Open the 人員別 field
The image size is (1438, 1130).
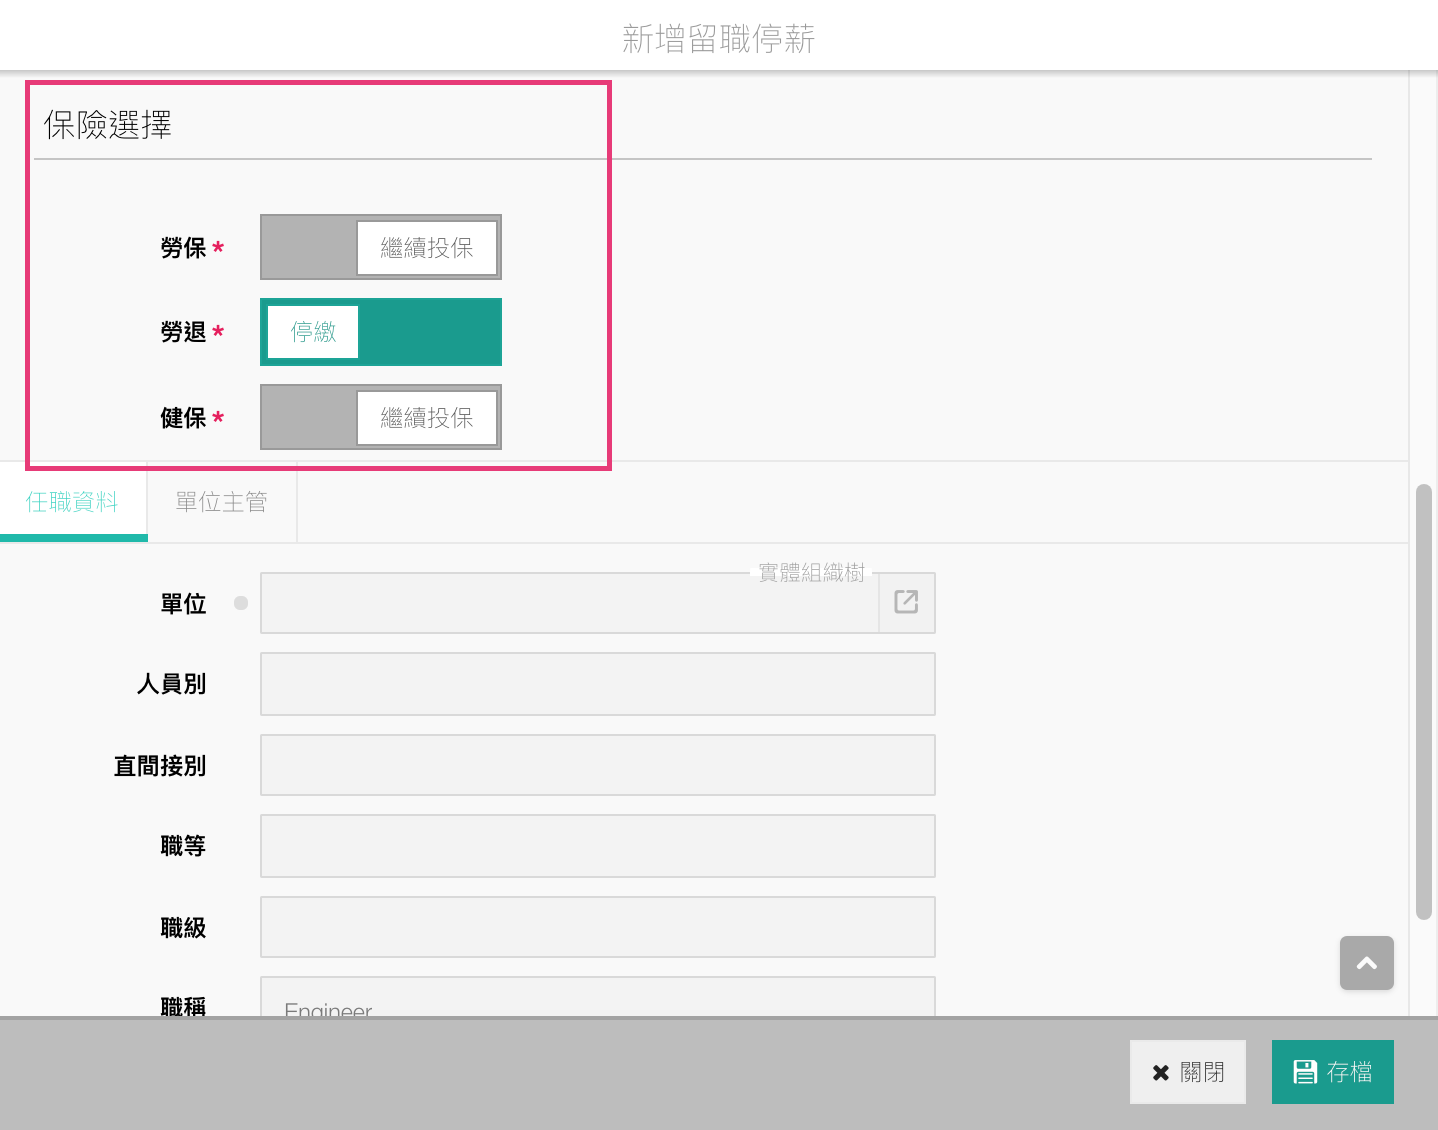[597, 684]
